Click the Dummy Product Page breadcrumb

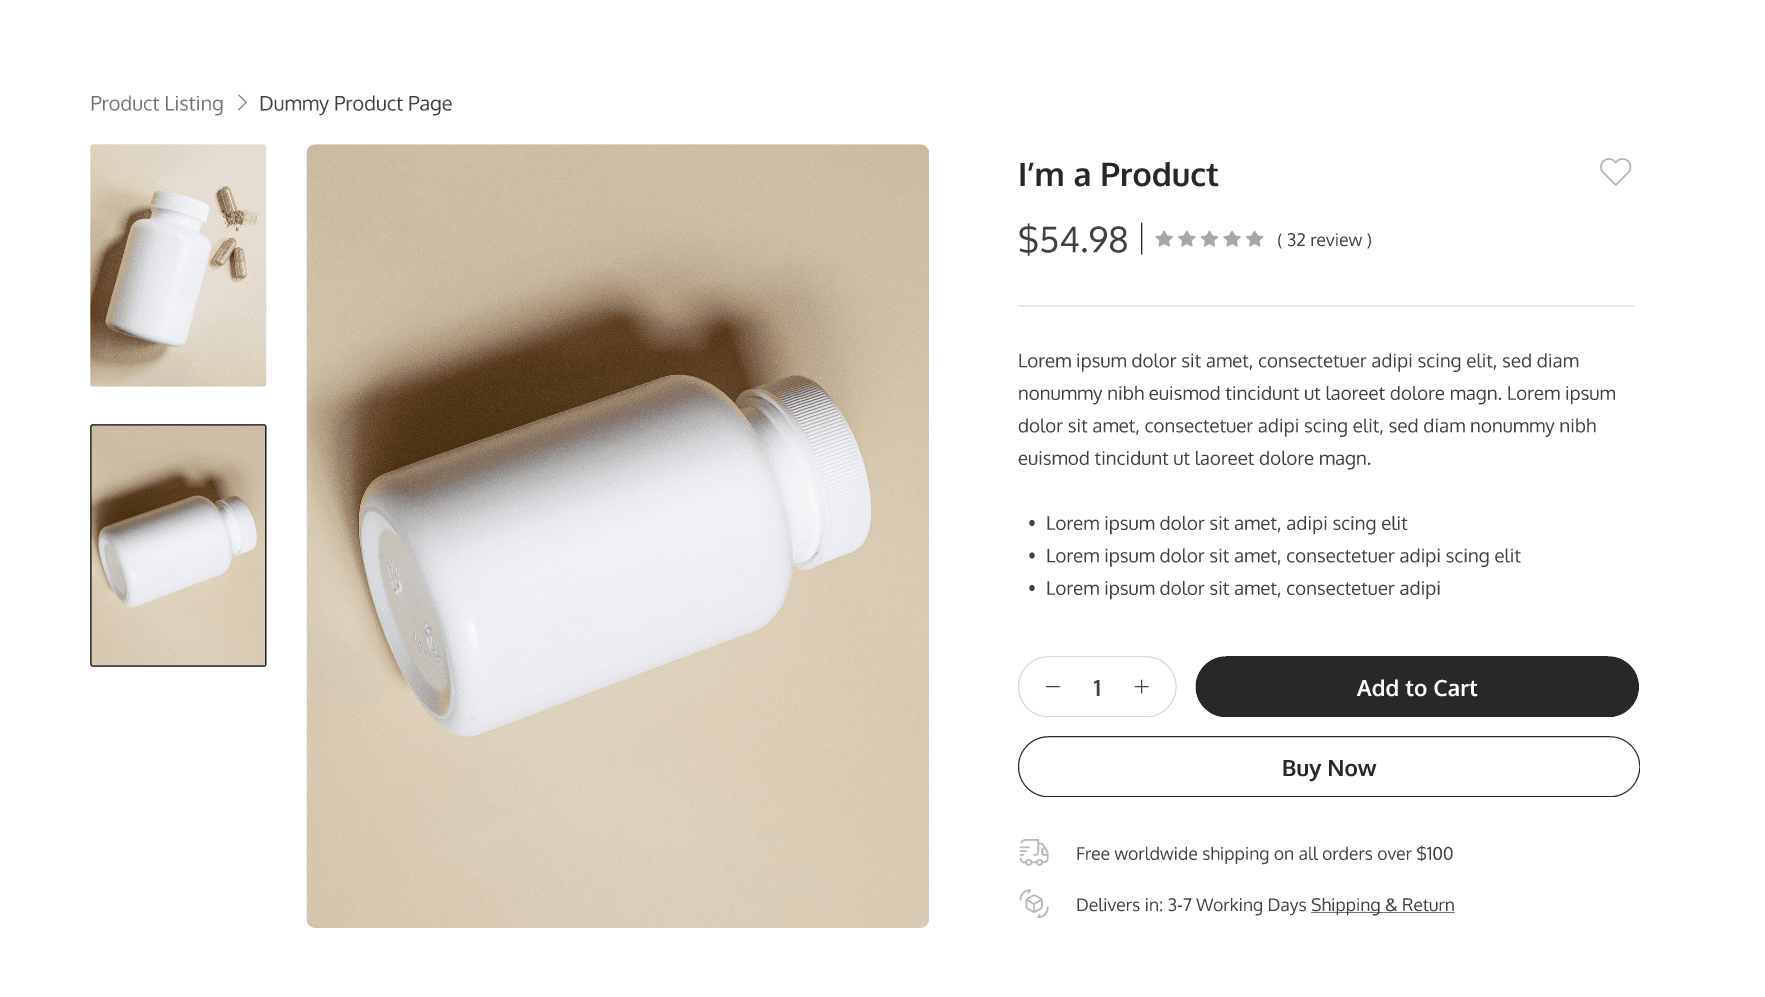pyautogui.click(x=355, y=104)
